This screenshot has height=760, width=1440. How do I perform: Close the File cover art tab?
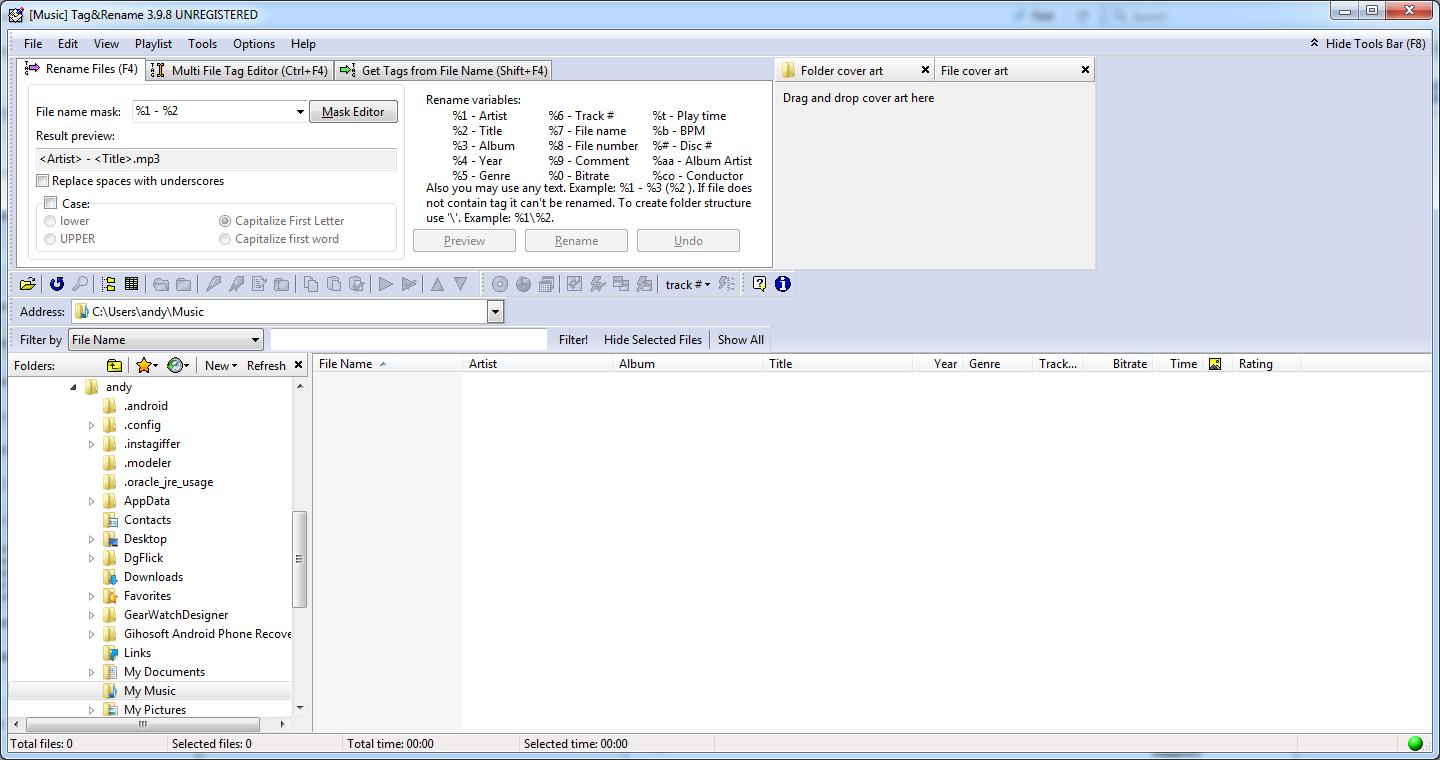(1085, 70)
